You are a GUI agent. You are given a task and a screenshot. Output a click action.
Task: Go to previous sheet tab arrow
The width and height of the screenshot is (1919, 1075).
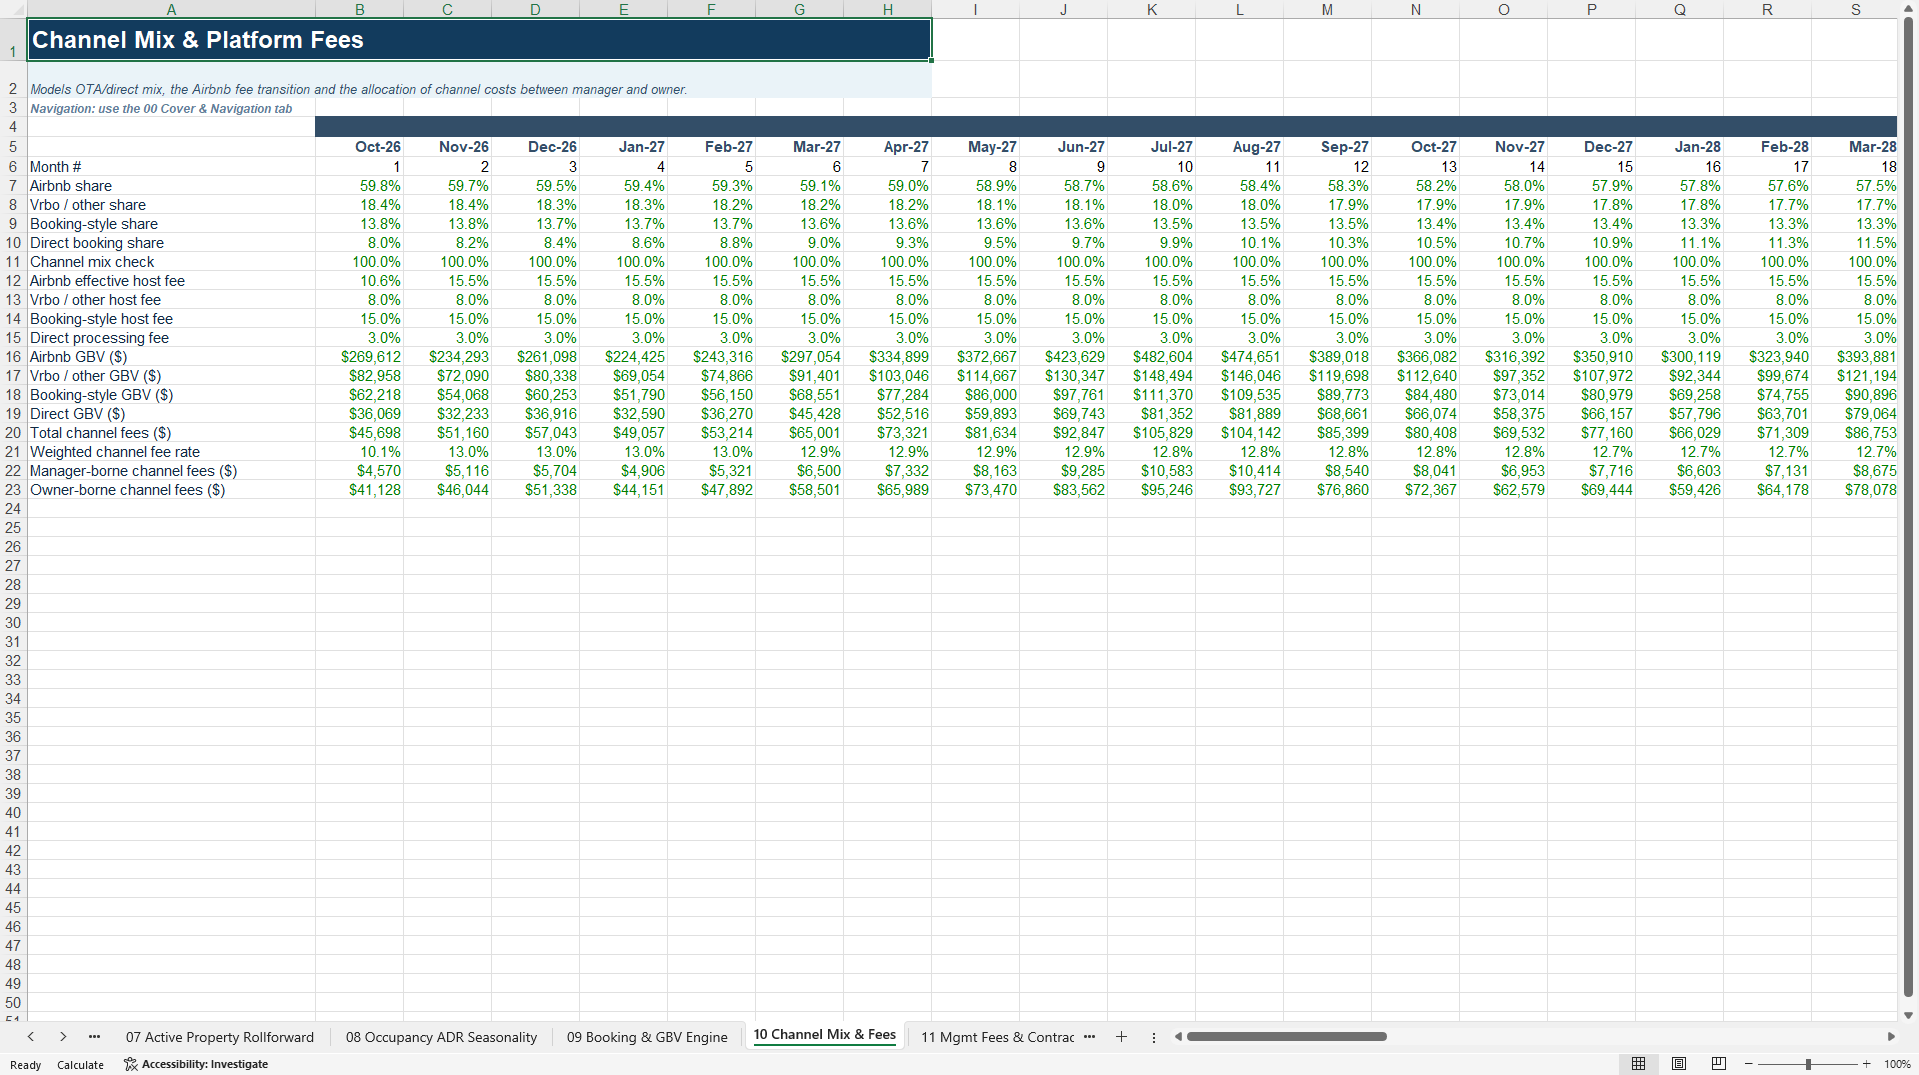pos(31,1037)
